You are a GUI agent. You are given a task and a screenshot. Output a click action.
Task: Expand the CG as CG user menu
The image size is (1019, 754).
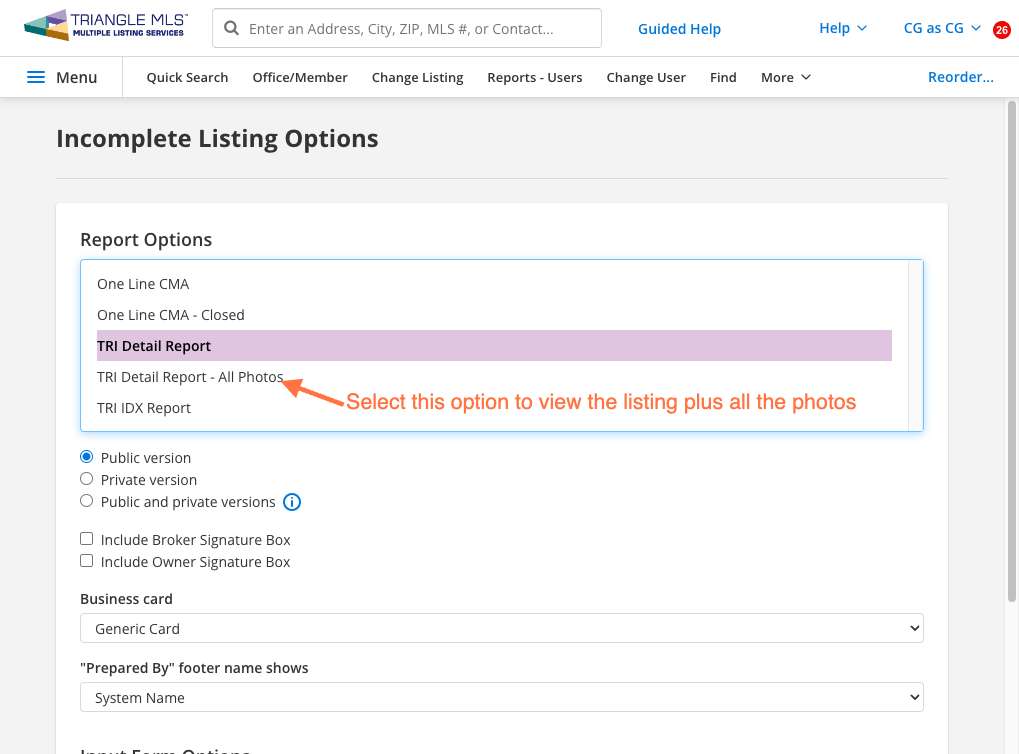coord(942,28)
